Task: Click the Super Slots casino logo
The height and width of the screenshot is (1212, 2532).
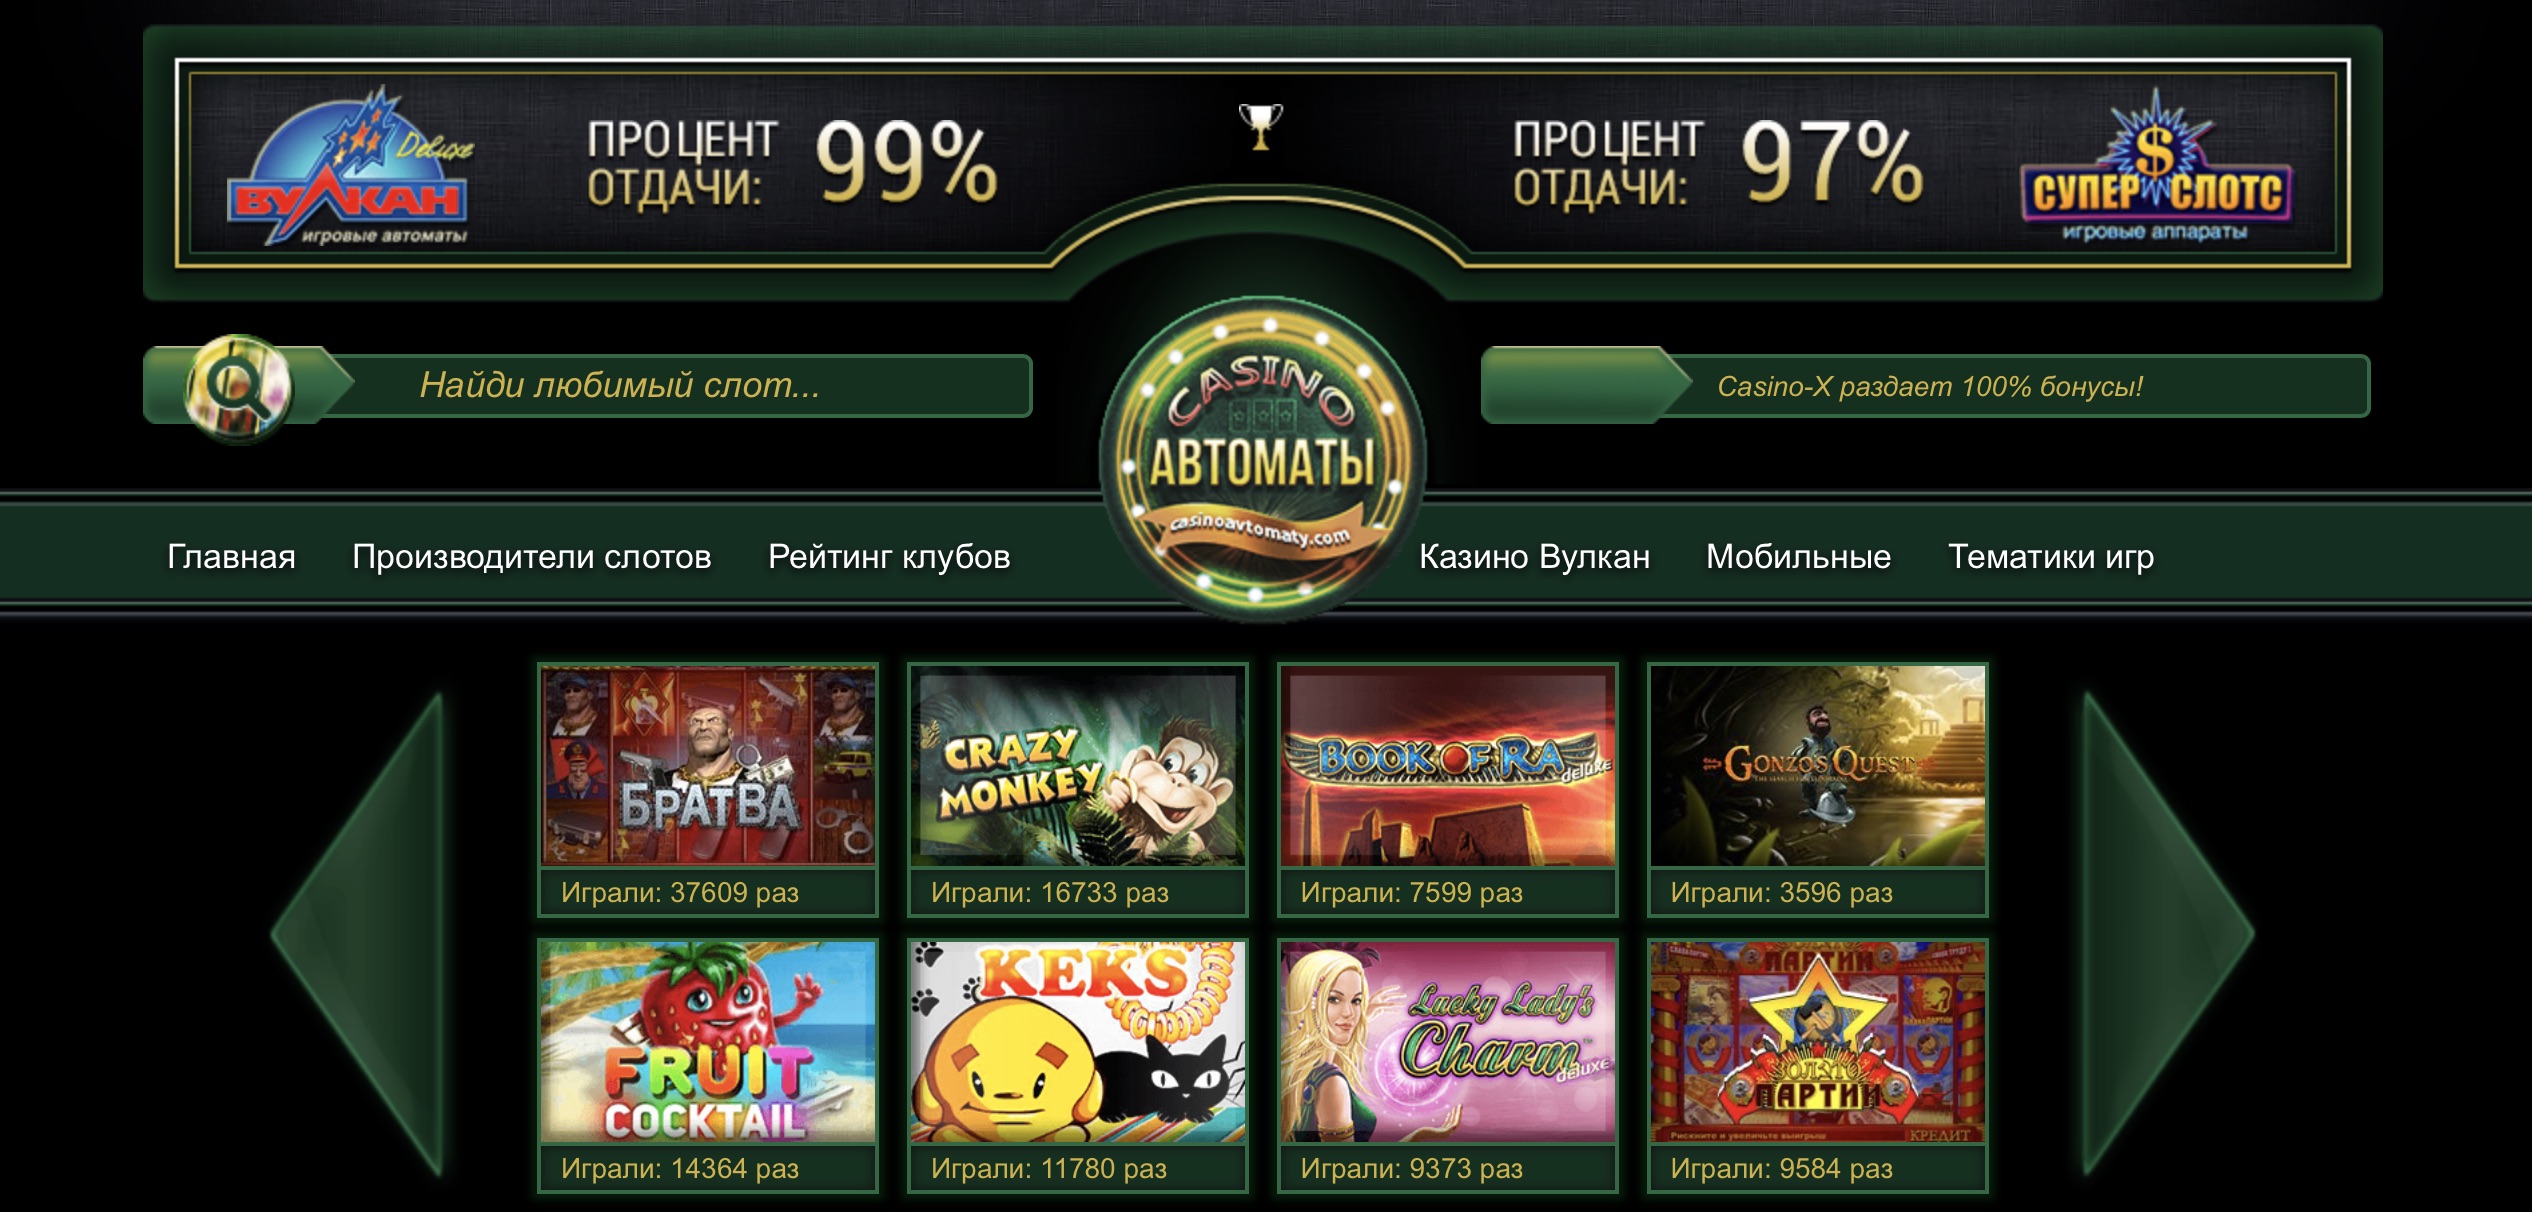Action: [2155, 167]
